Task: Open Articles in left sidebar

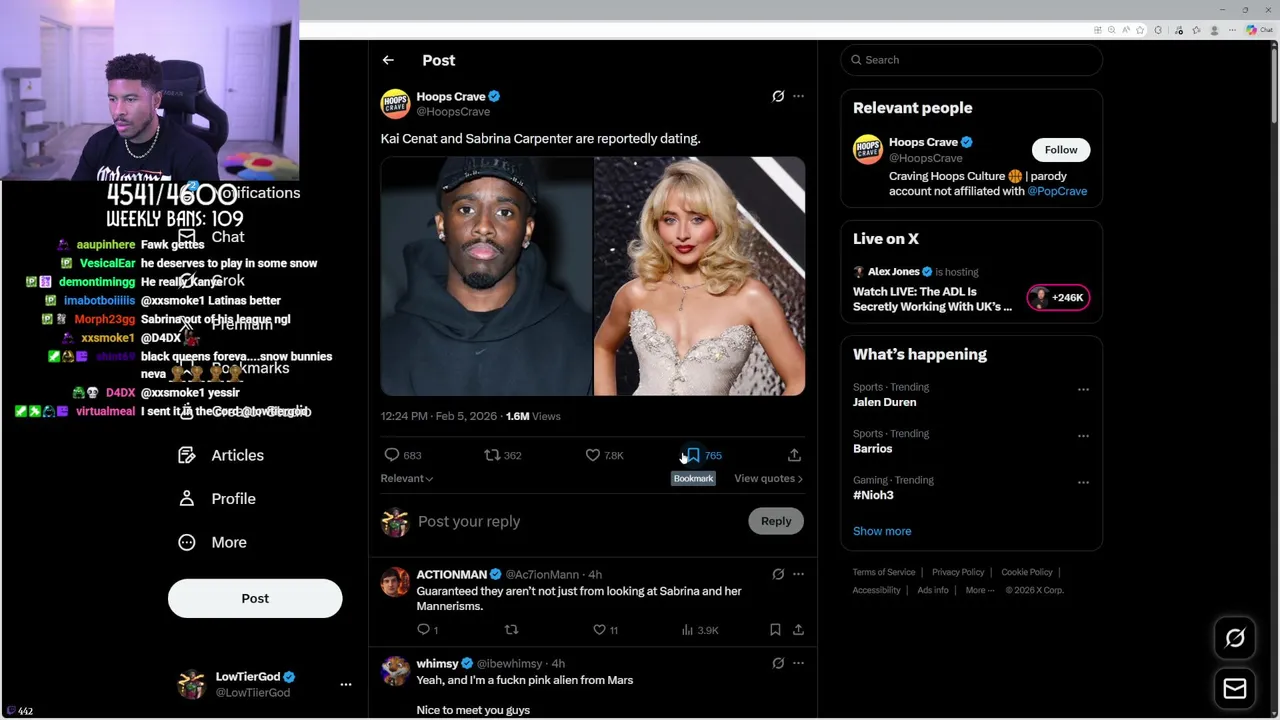Action: click(222, 455)
